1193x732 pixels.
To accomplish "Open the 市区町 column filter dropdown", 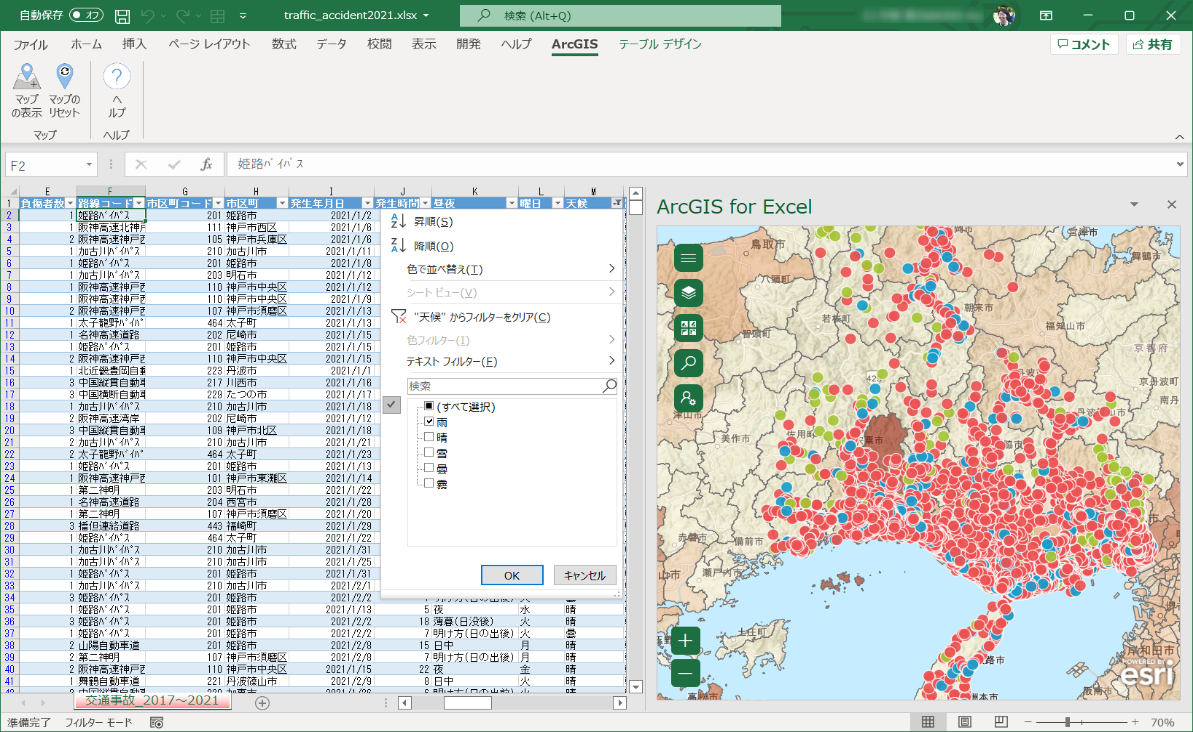I will 282,203.
